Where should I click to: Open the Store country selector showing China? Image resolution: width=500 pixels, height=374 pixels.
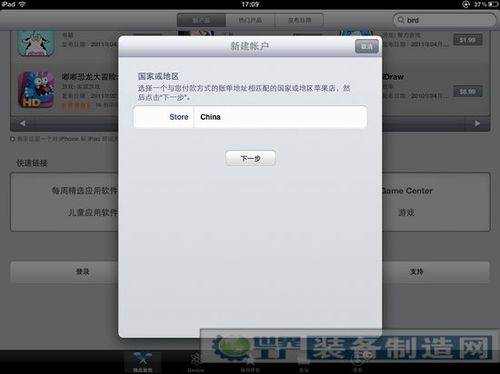250,117
